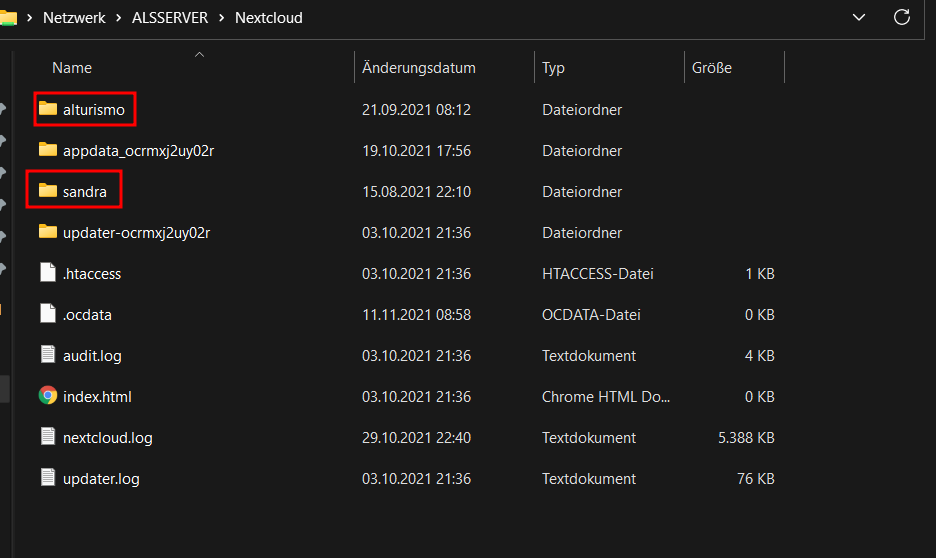Image resolution: width=936 pixels, height=558 pixels.
Task: Click the Größe column header
Action: [712, 67]
